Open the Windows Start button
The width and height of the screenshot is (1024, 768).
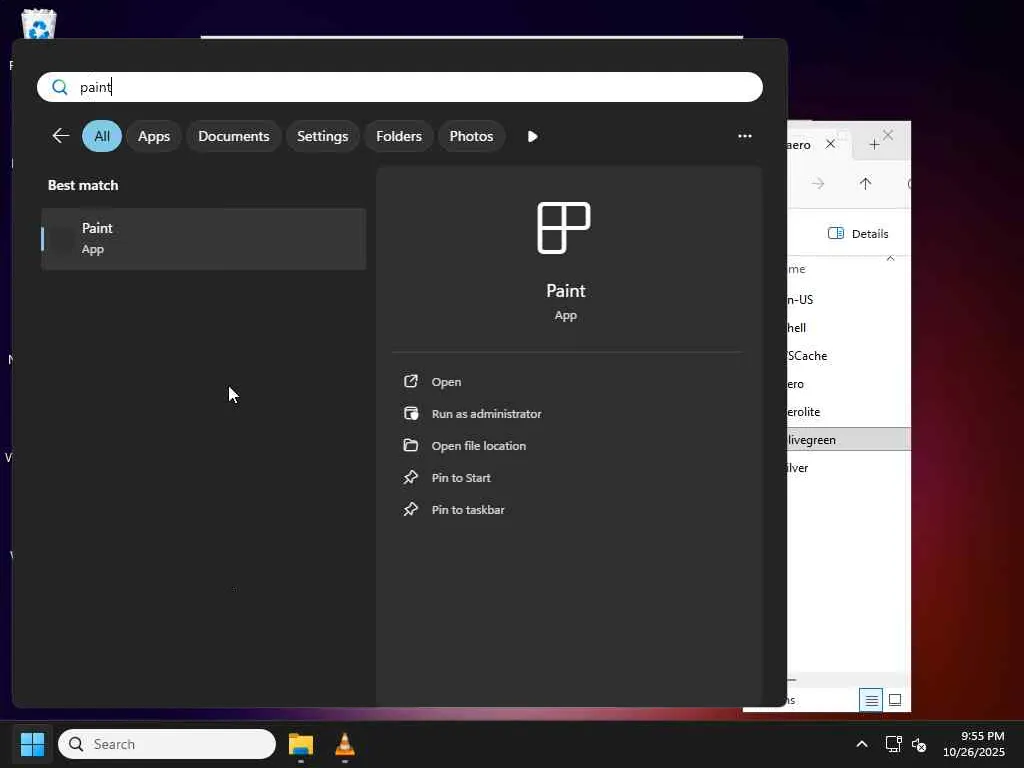33,744
